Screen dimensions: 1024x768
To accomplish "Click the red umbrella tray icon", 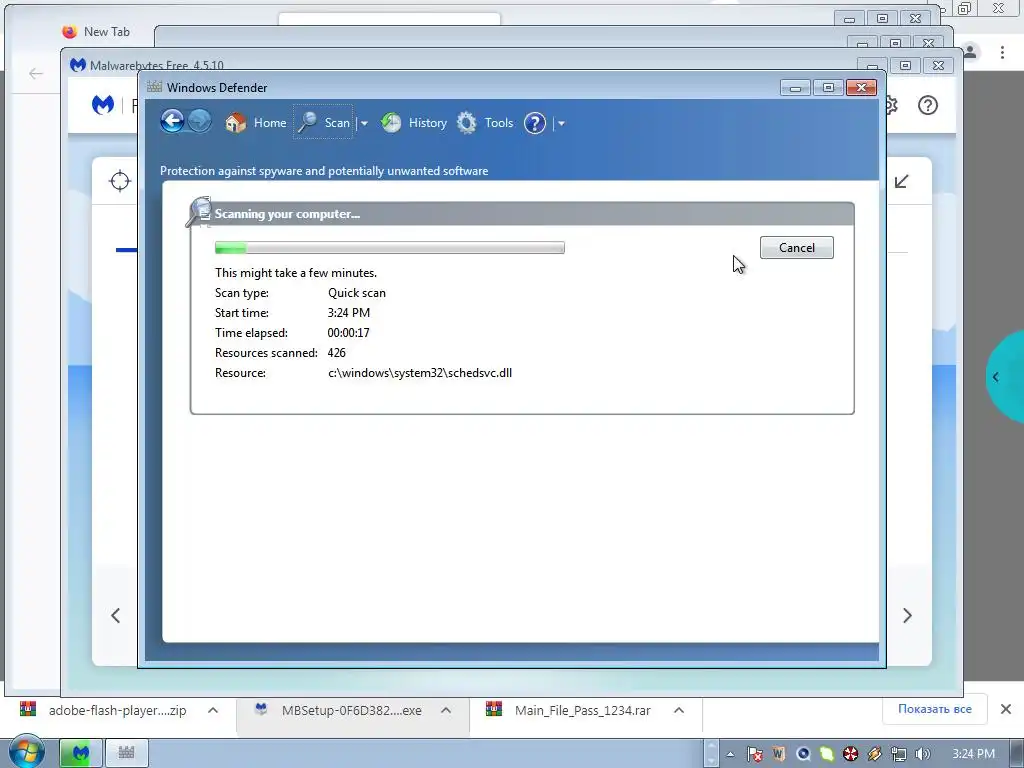I will pos(850,754).
